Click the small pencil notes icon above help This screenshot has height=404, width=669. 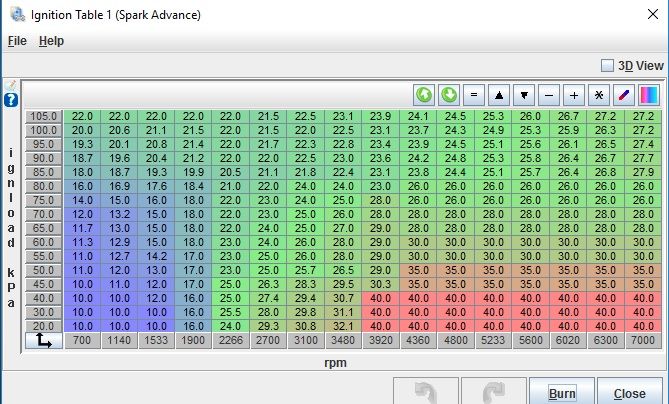point(12,85)
